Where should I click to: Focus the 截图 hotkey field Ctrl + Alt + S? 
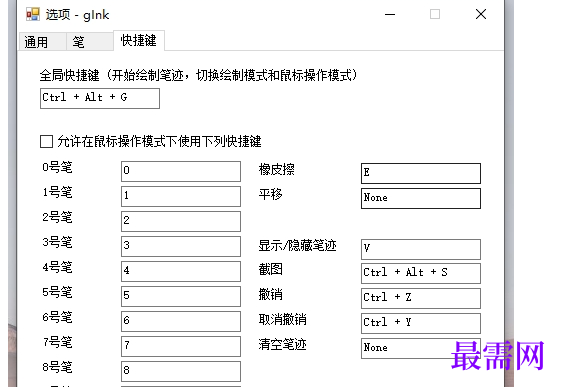coord(421,274)
